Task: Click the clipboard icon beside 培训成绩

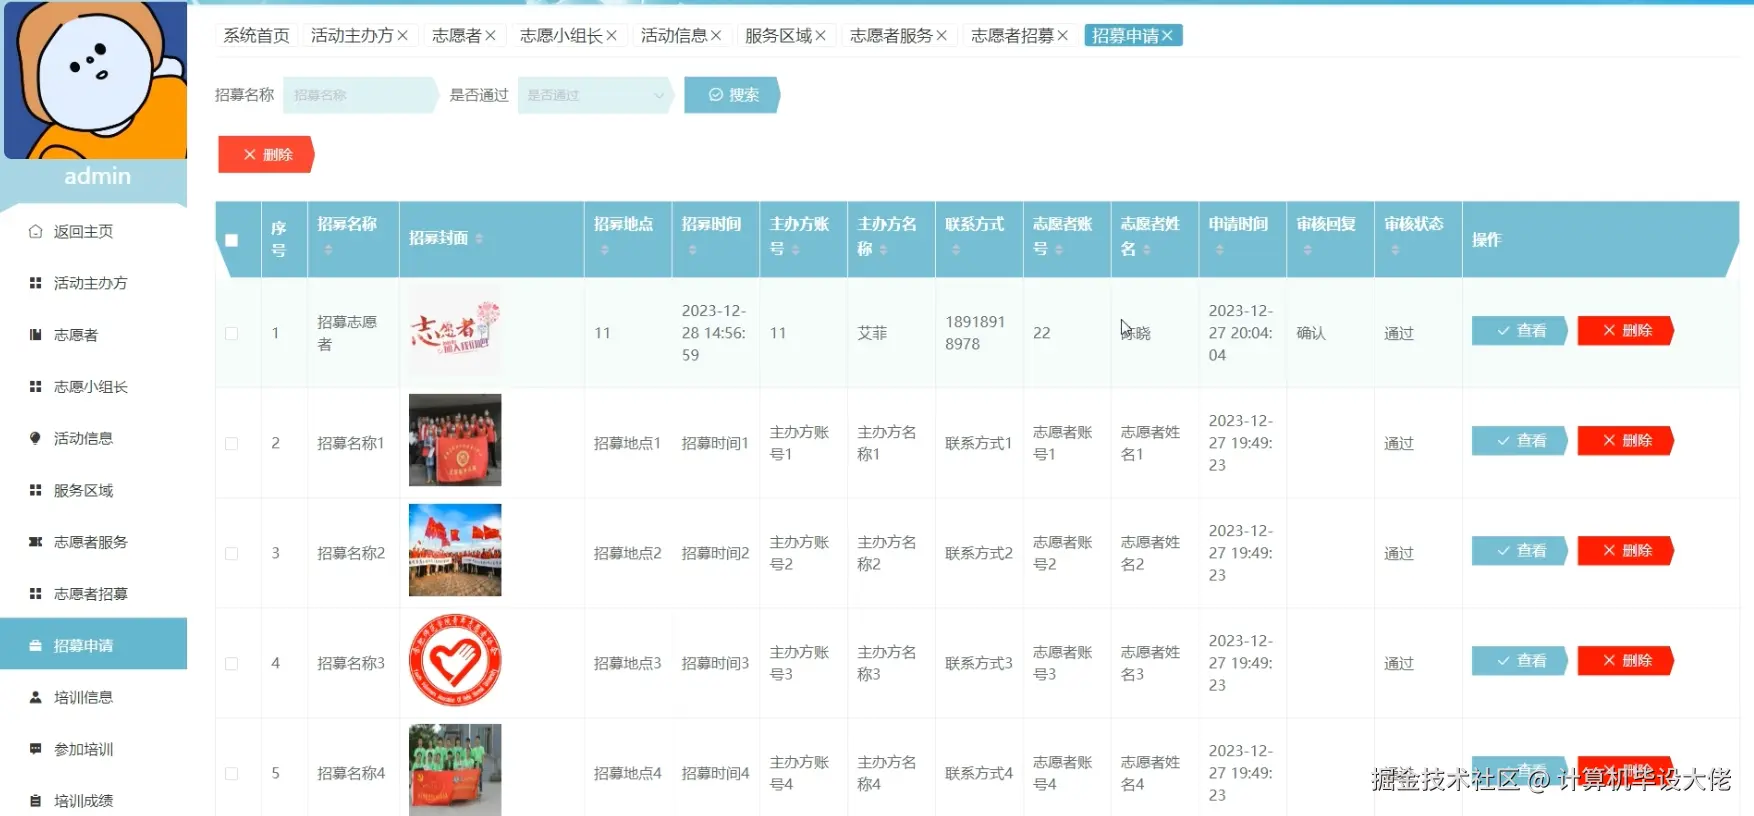Action: (36, 801)
